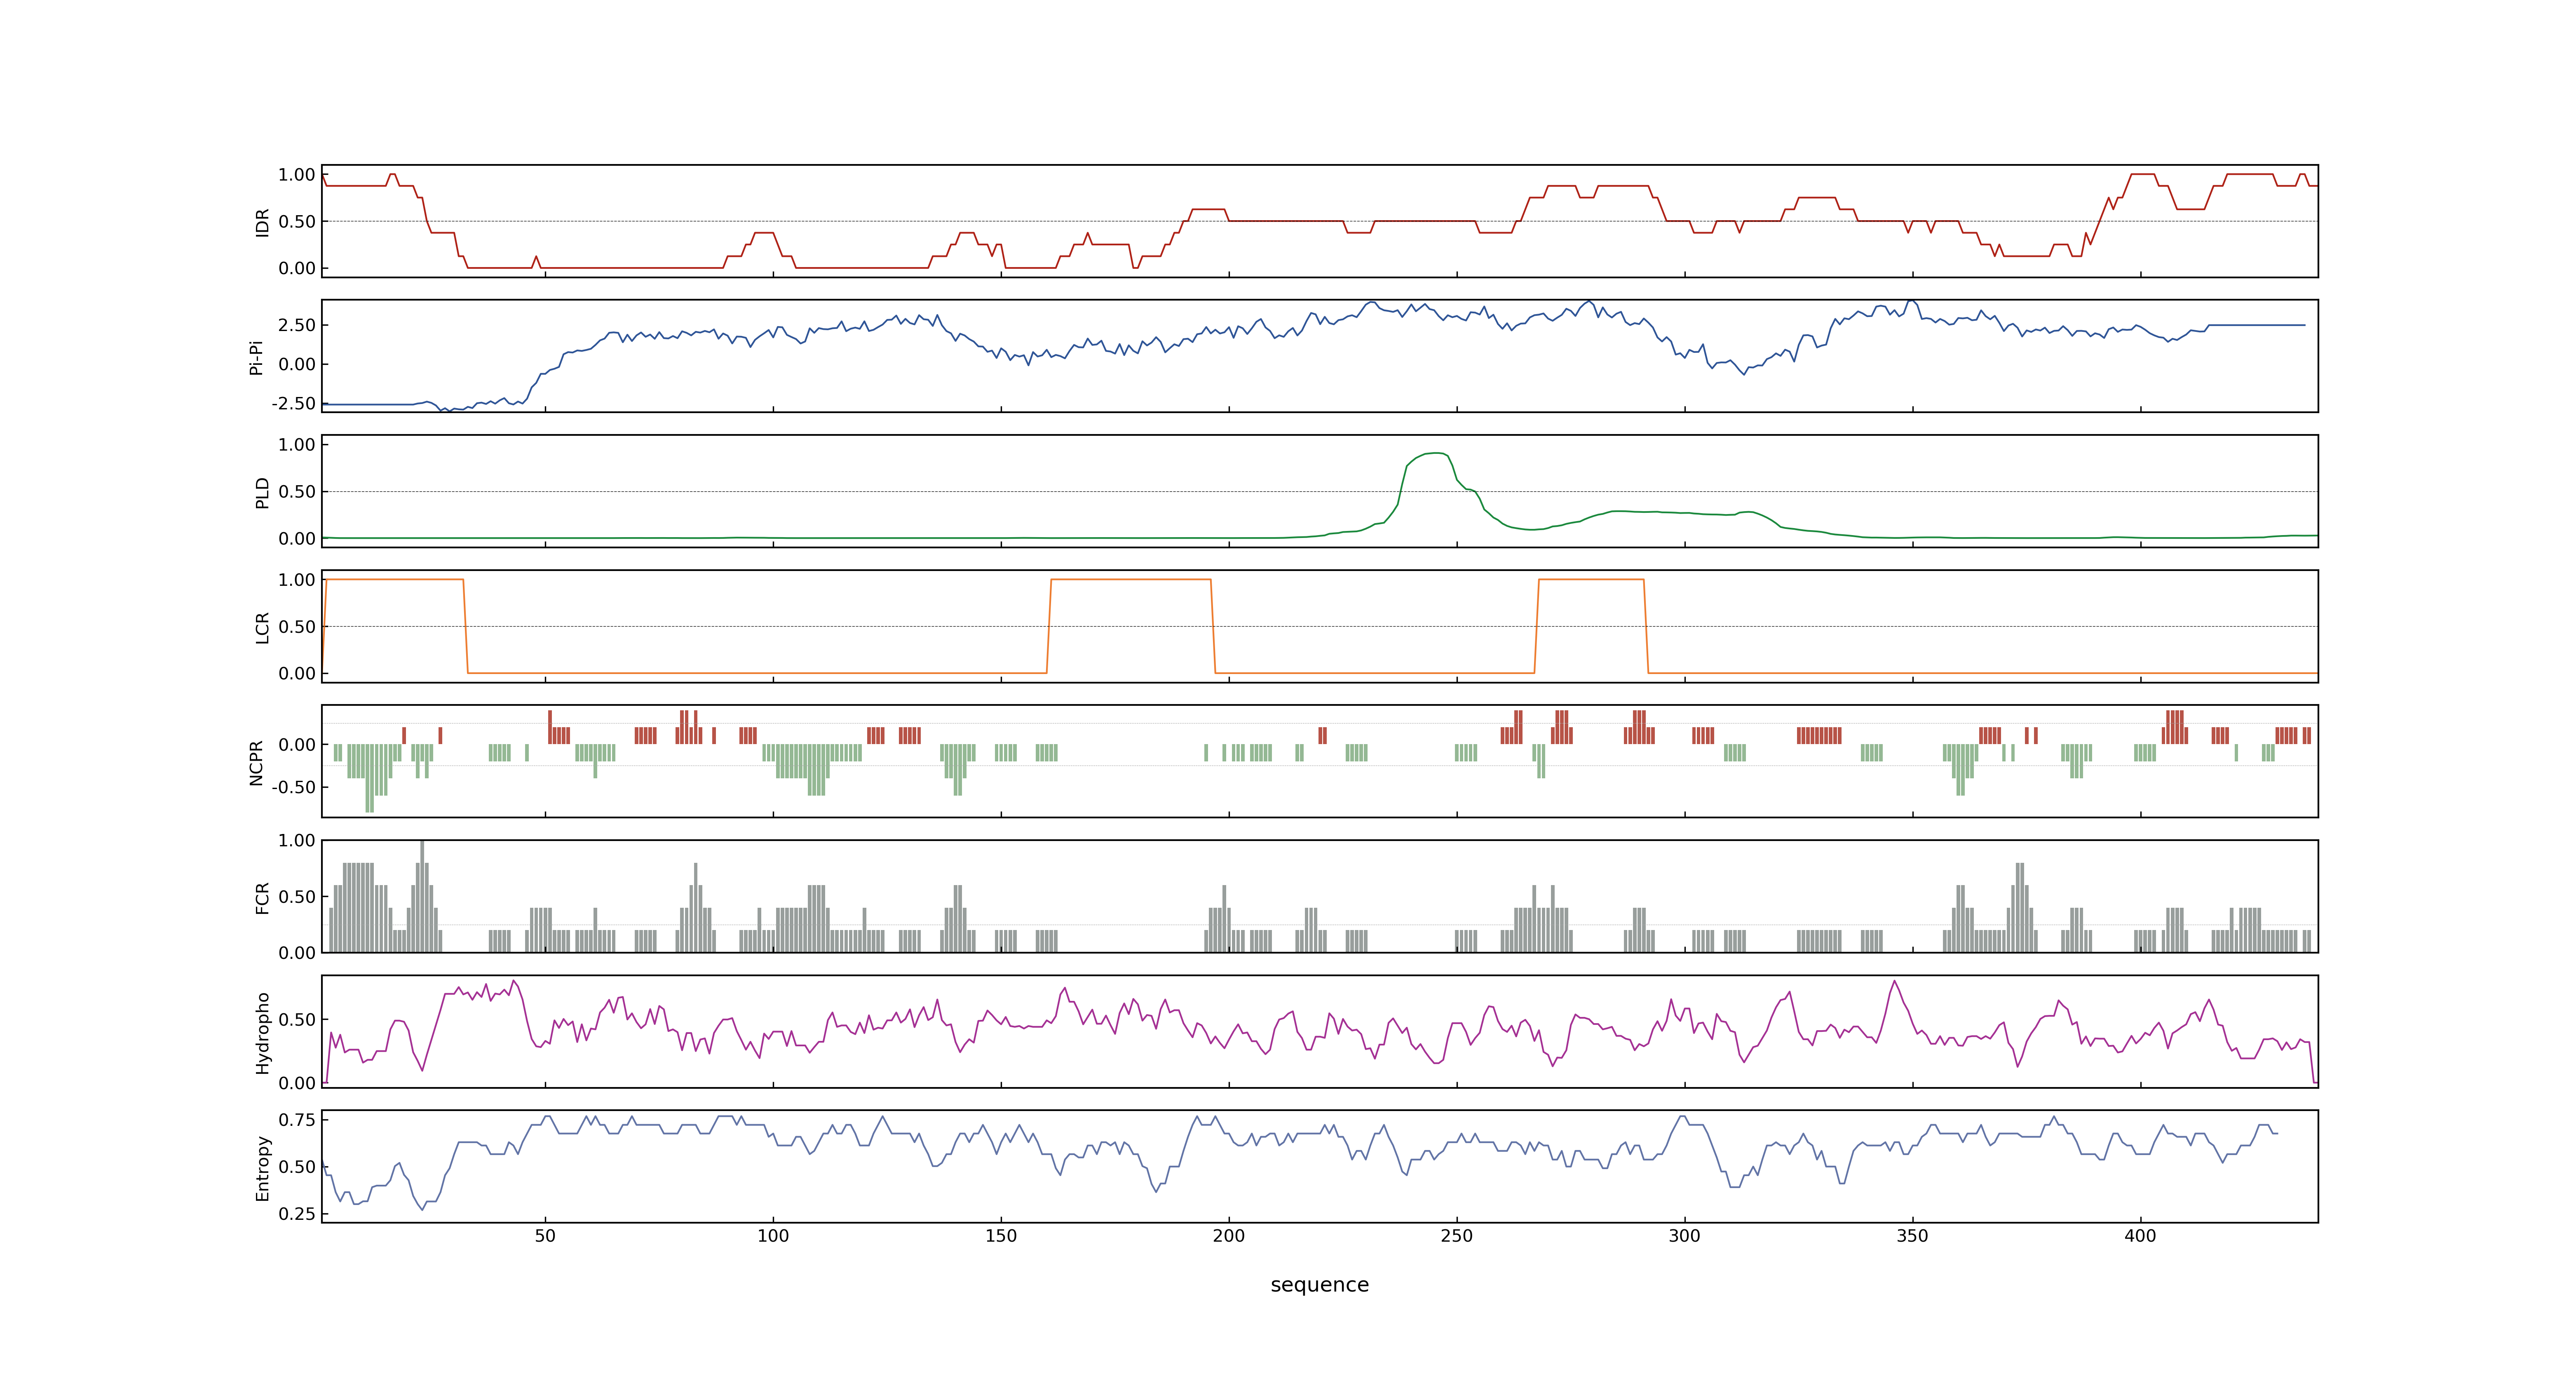Click the FCR y-axis label

(x=262, y=897)
